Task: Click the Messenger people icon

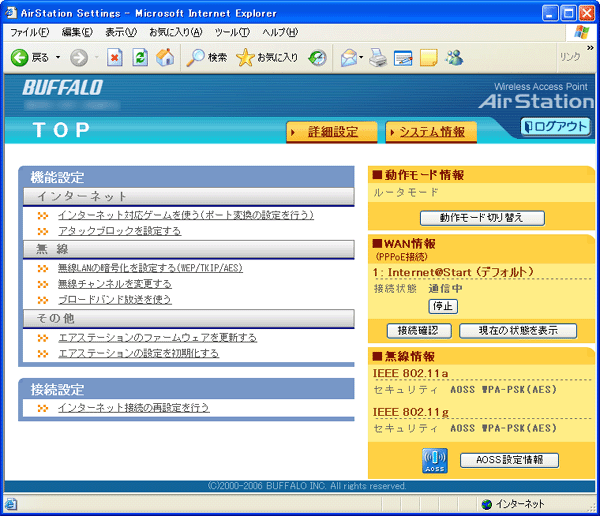Action: point(454,58)
